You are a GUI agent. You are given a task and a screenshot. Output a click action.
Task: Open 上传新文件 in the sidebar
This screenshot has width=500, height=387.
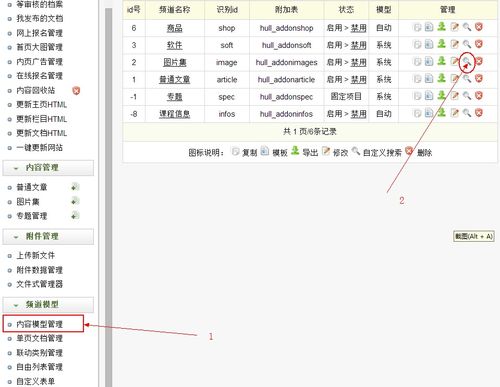click(36, 256)
